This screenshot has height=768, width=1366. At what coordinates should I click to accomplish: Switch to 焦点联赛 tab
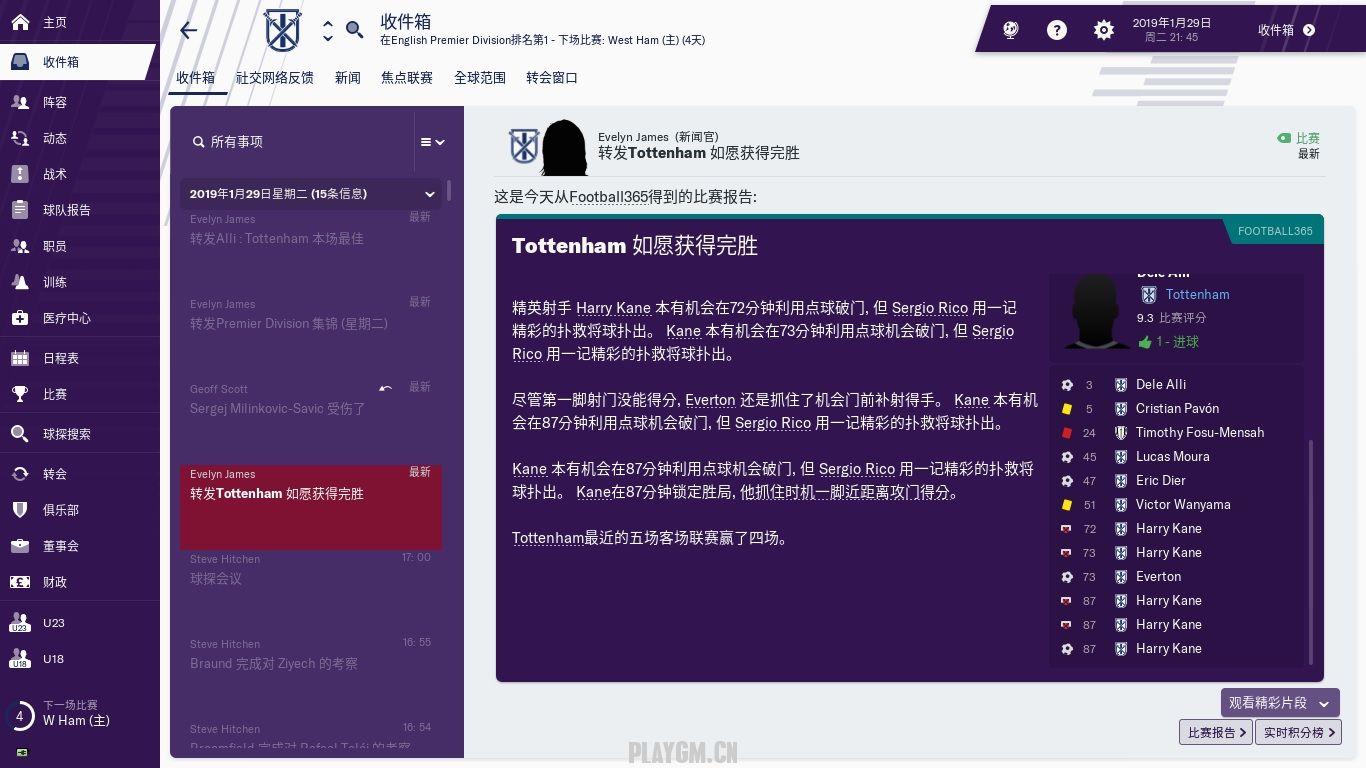click(x=407, y=78)
